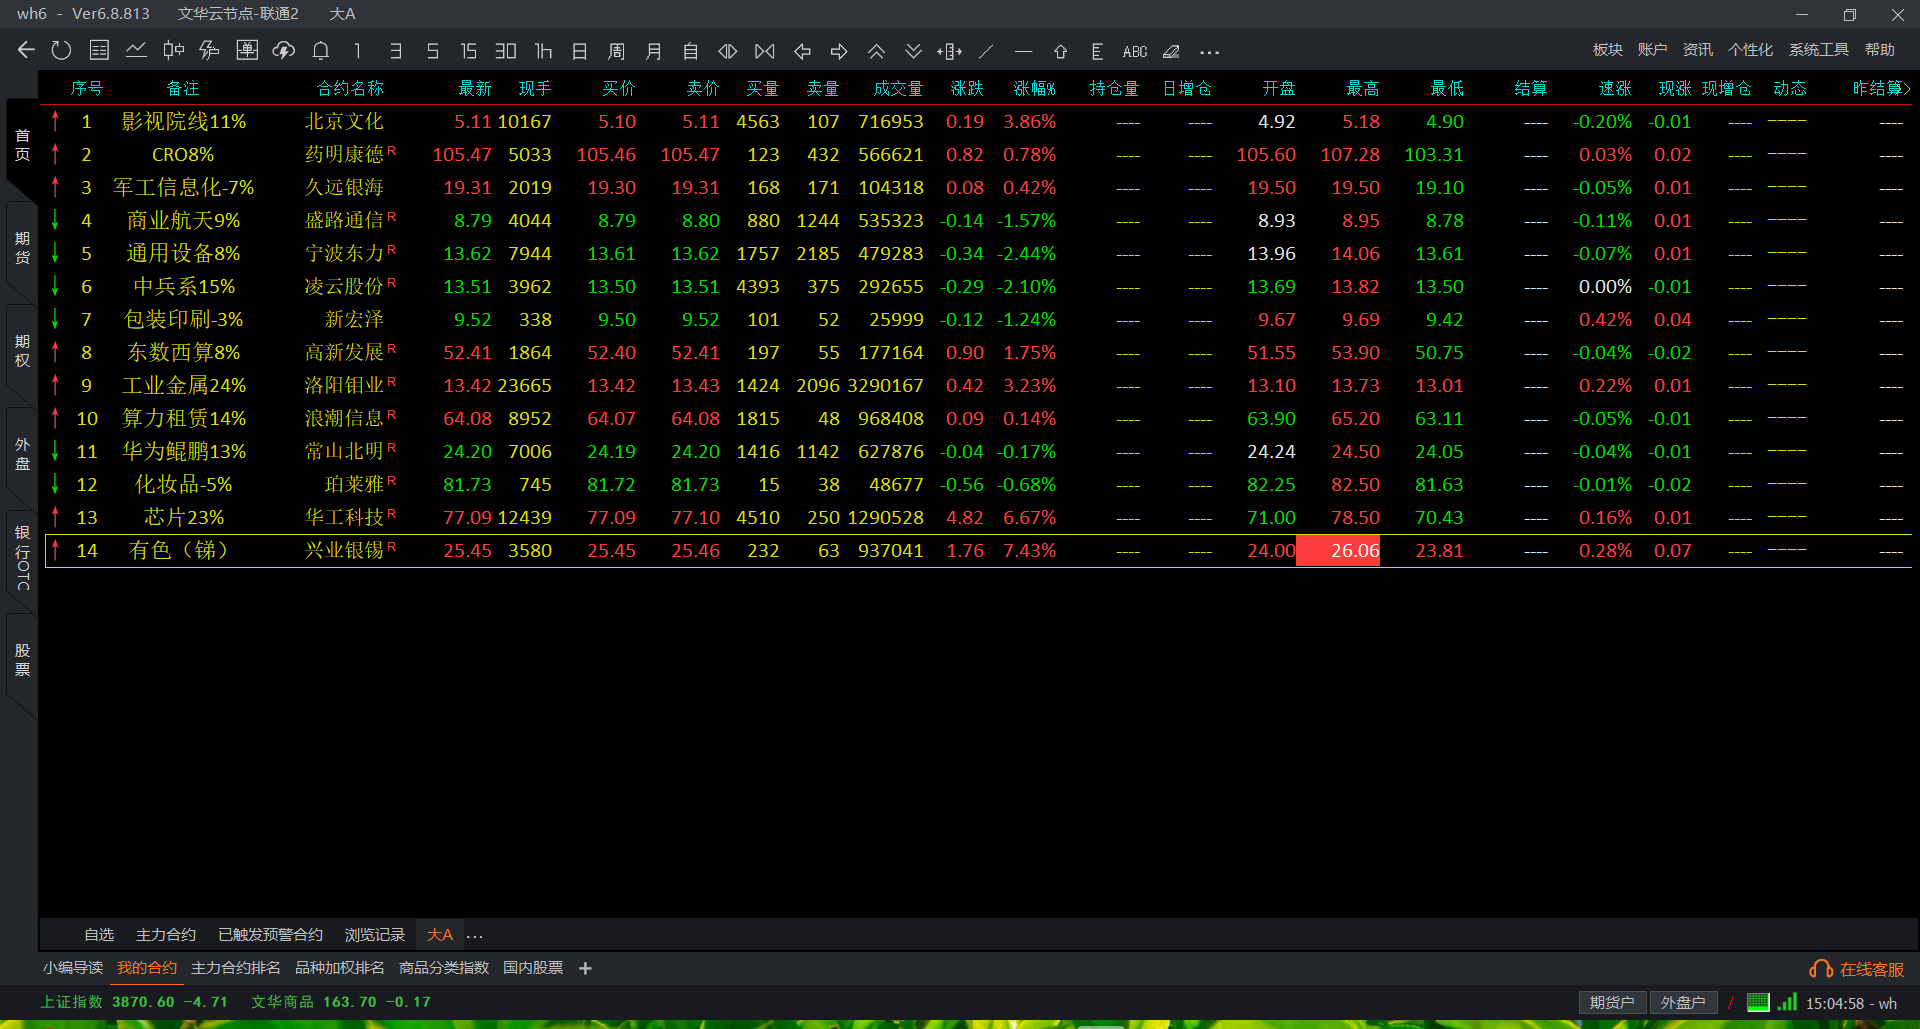Image resolution: width=1920 pixels, height=1029 pixels.
Task: Click the left hollow arrow icon
Action: [802, 51]
